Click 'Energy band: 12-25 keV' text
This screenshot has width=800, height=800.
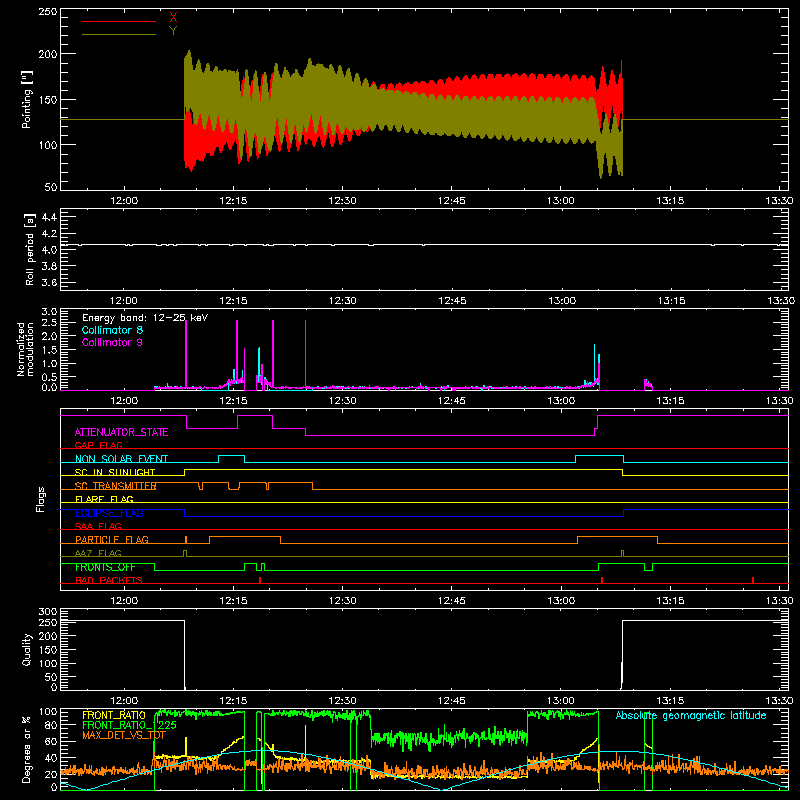(145, 318)
